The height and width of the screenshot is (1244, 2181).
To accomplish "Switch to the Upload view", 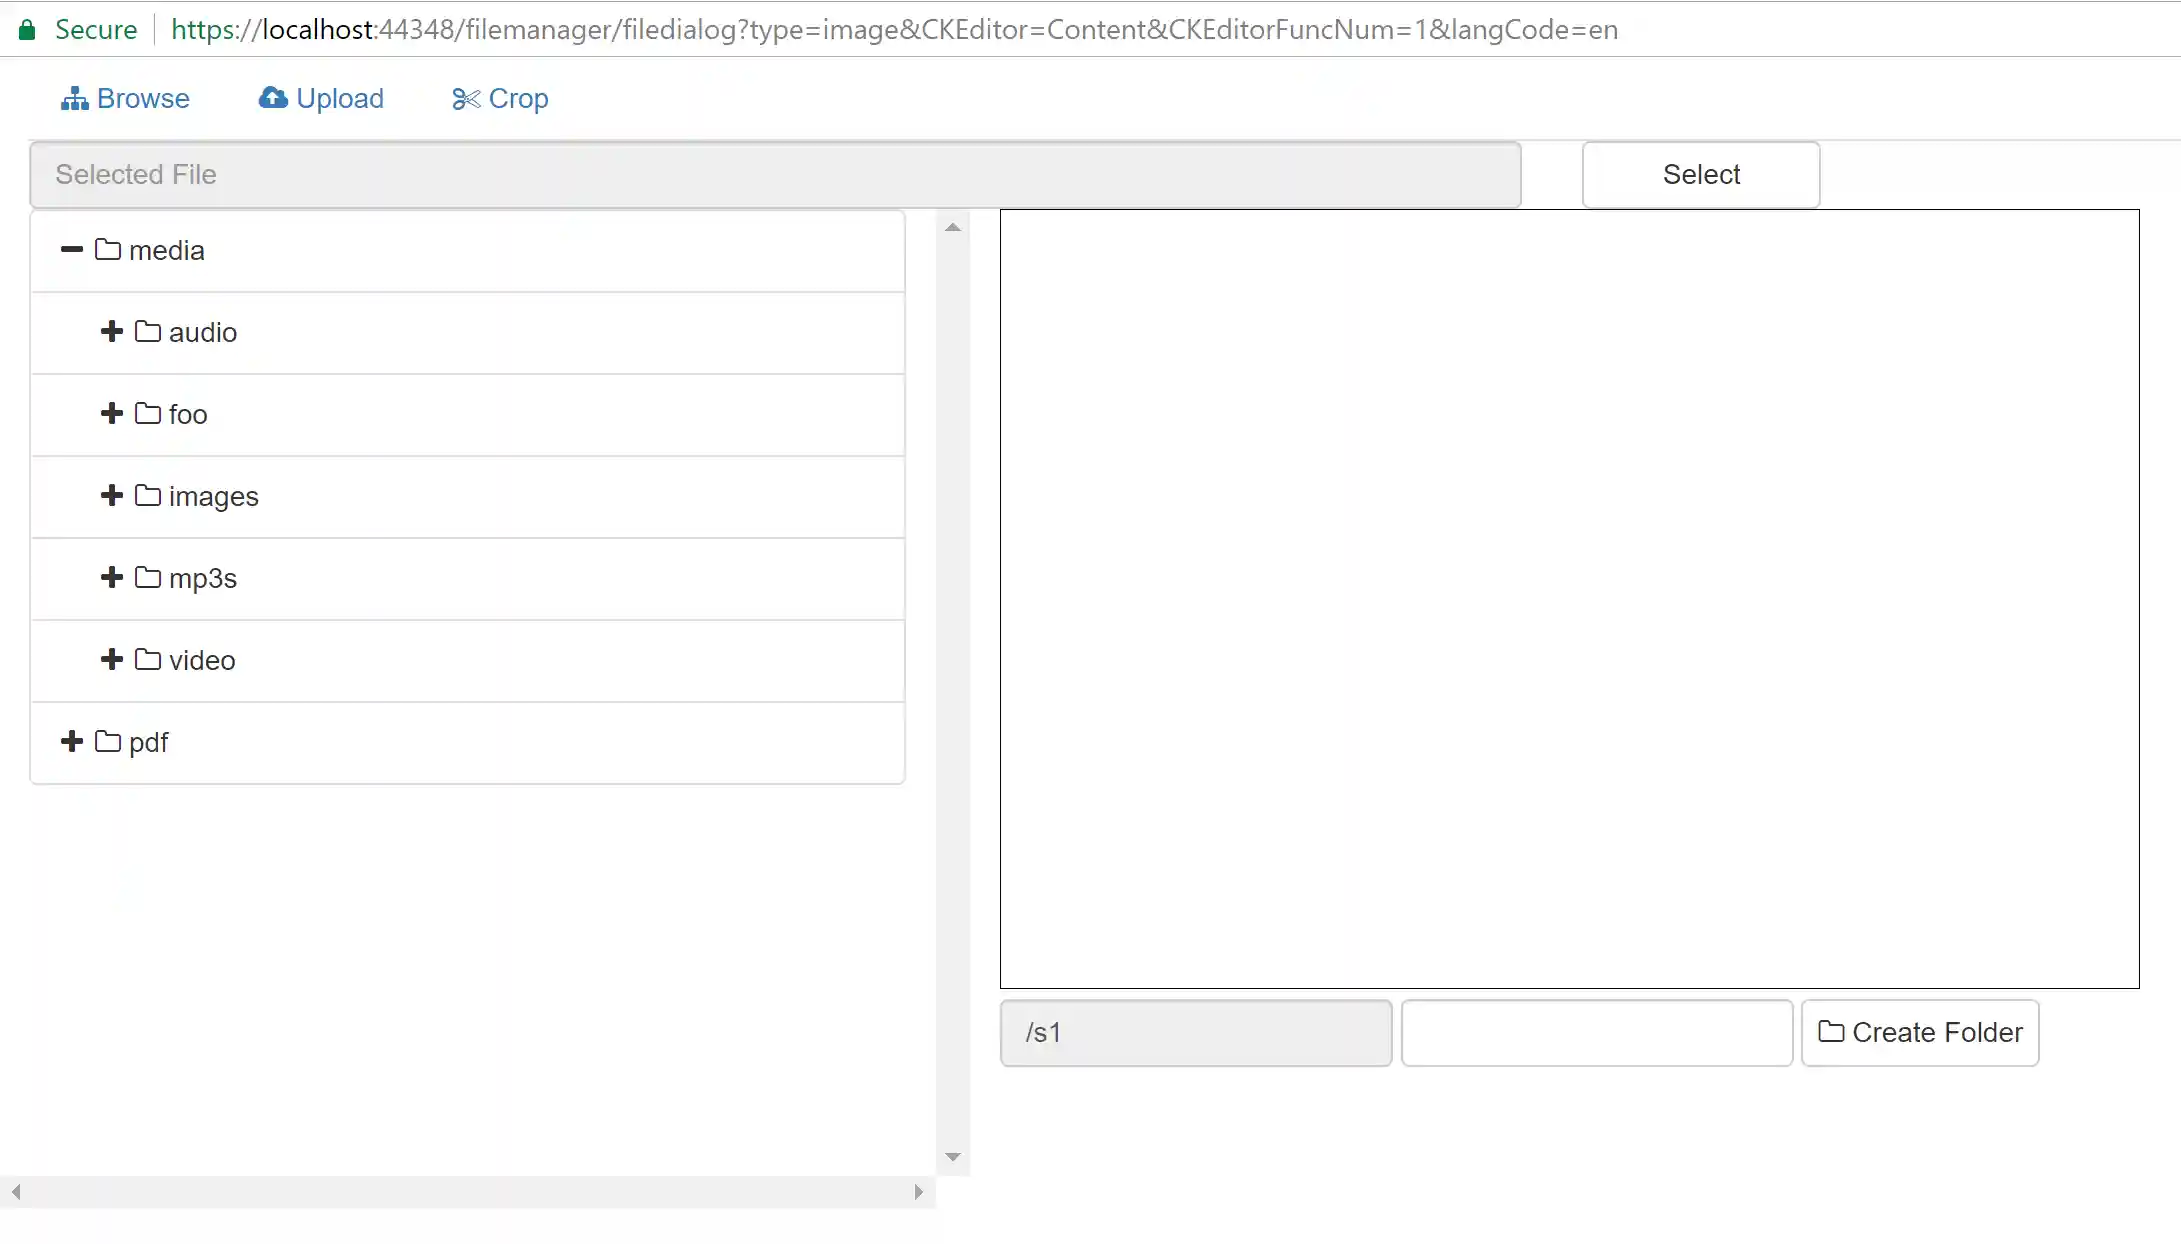I will 321,97.
